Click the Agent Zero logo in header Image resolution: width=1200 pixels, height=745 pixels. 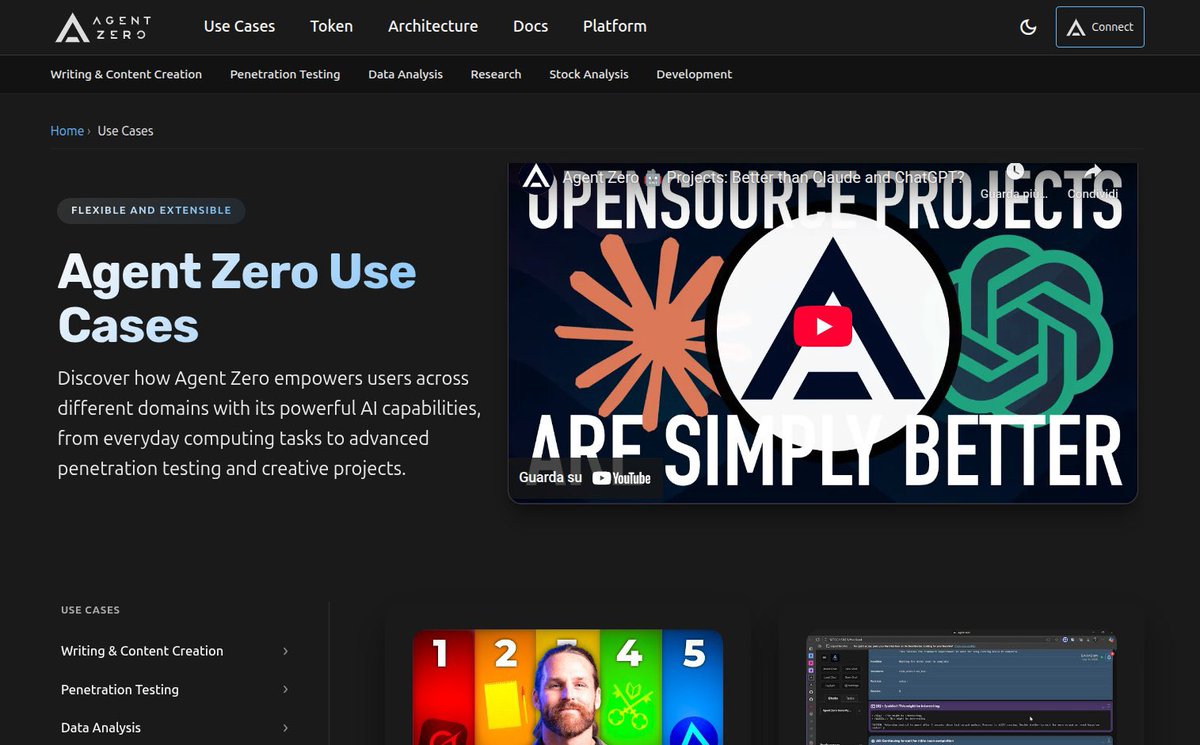pos(103,27)
